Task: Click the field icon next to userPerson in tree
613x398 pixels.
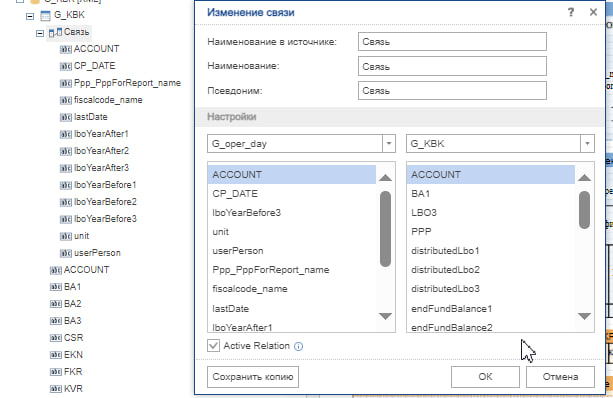Action: click(x=65, y=253)
